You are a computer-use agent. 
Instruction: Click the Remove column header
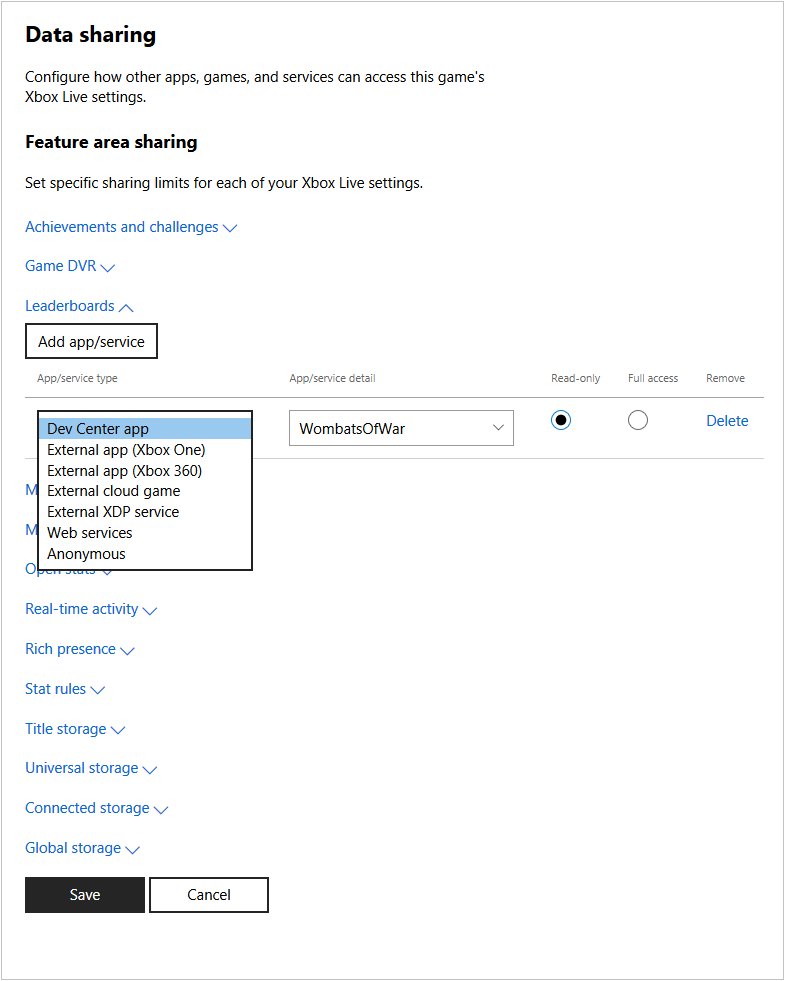726,379
